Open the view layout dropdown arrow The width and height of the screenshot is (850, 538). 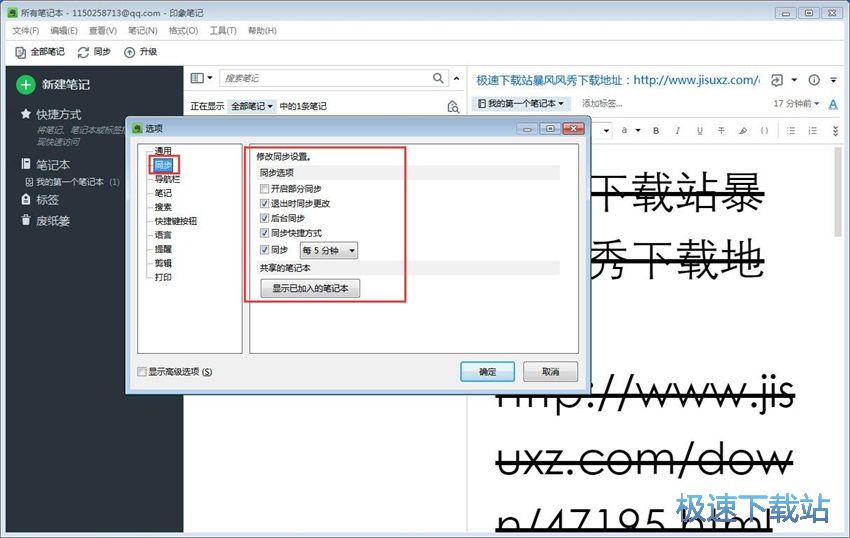[210, 78]
